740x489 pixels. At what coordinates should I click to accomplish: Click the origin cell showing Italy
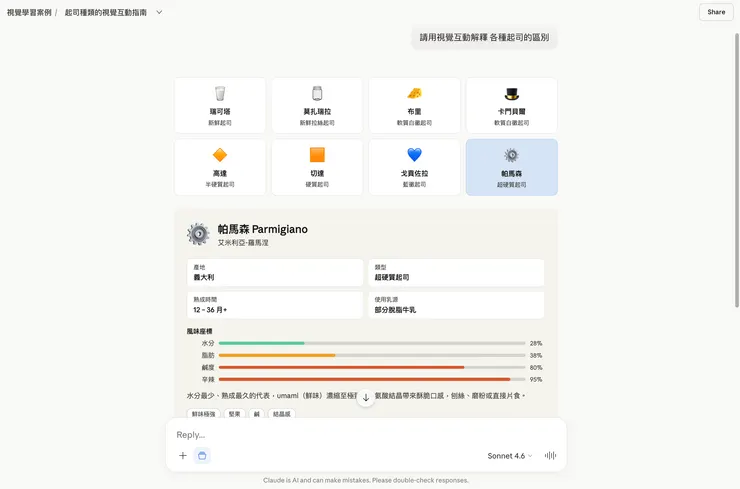pyautogui.click(x=275, y=272)
